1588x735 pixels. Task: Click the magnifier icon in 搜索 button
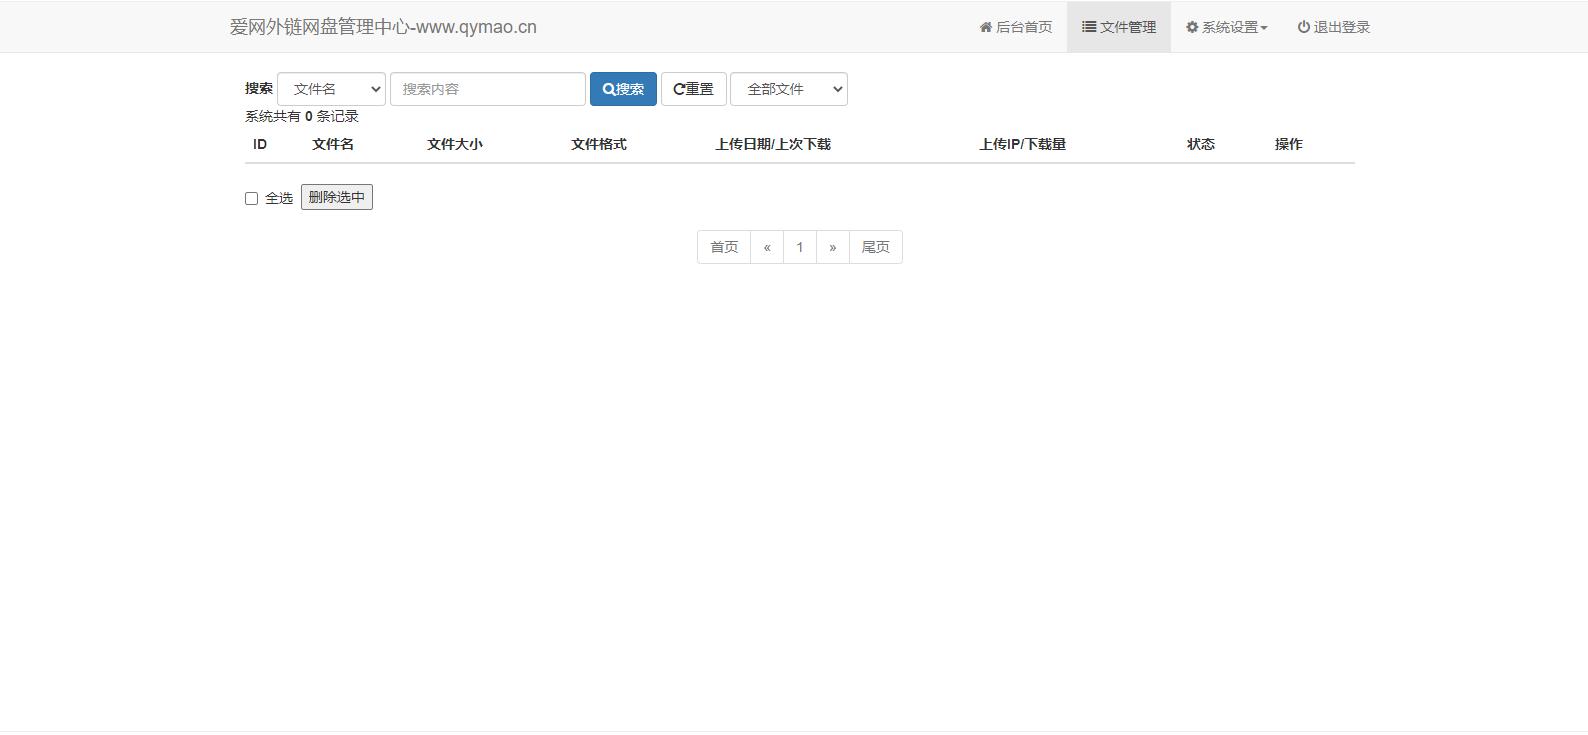tap(608, 89)
